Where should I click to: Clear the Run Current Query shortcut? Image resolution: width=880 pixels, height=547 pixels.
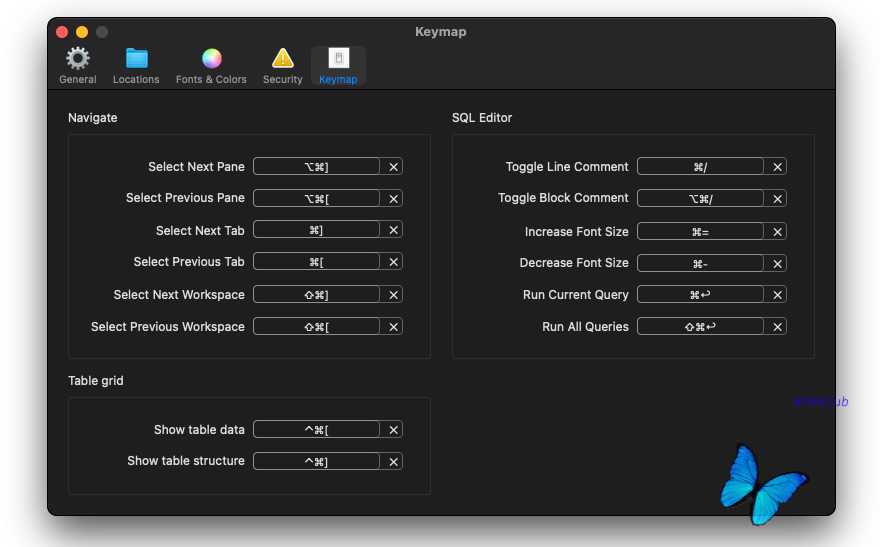pos(778,295)
